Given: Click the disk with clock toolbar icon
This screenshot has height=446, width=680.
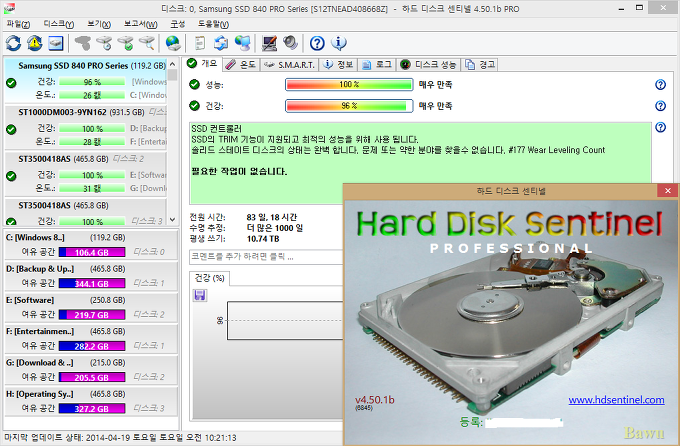Looking at the screenshot, I should pyautogui.click(x=104, y=43).
